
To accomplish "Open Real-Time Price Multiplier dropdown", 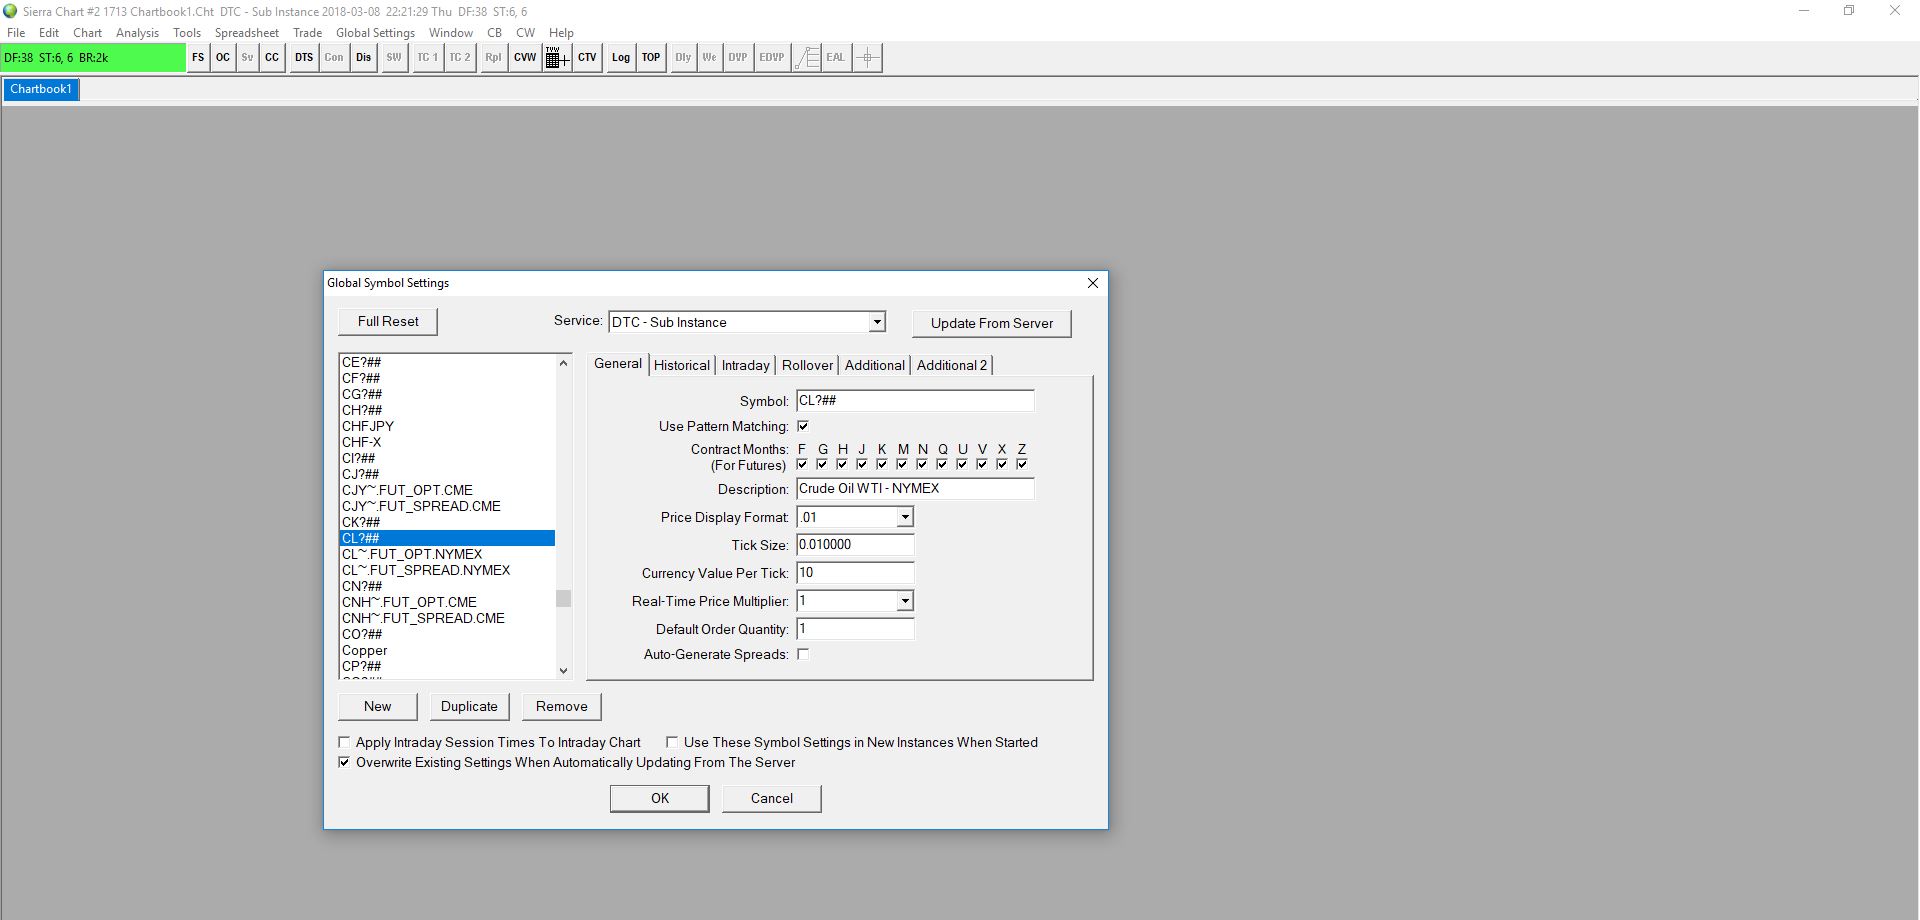I will (905, 601).
